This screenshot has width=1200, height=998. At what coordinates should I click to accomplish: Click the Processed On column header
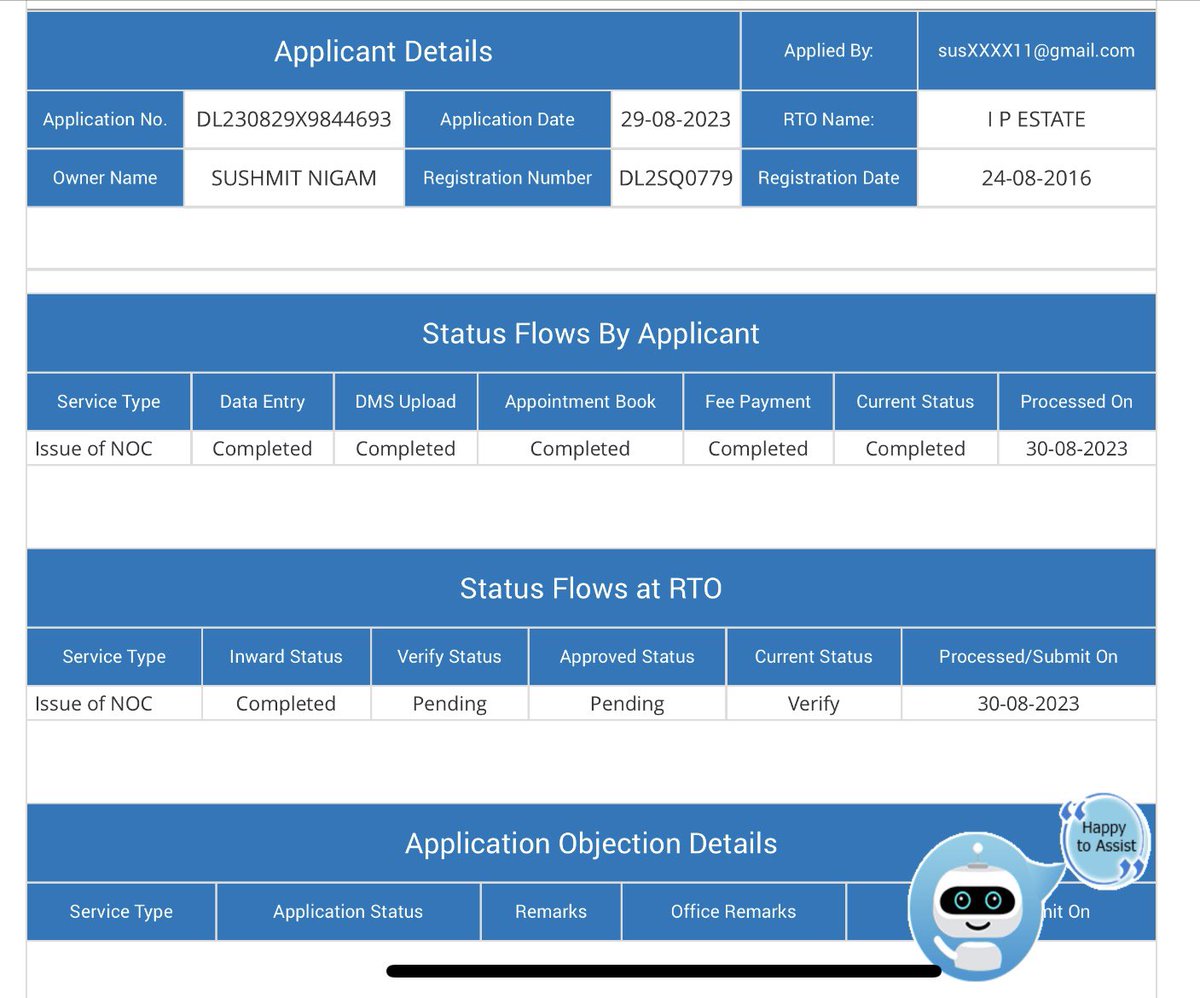pos(1077,401)
